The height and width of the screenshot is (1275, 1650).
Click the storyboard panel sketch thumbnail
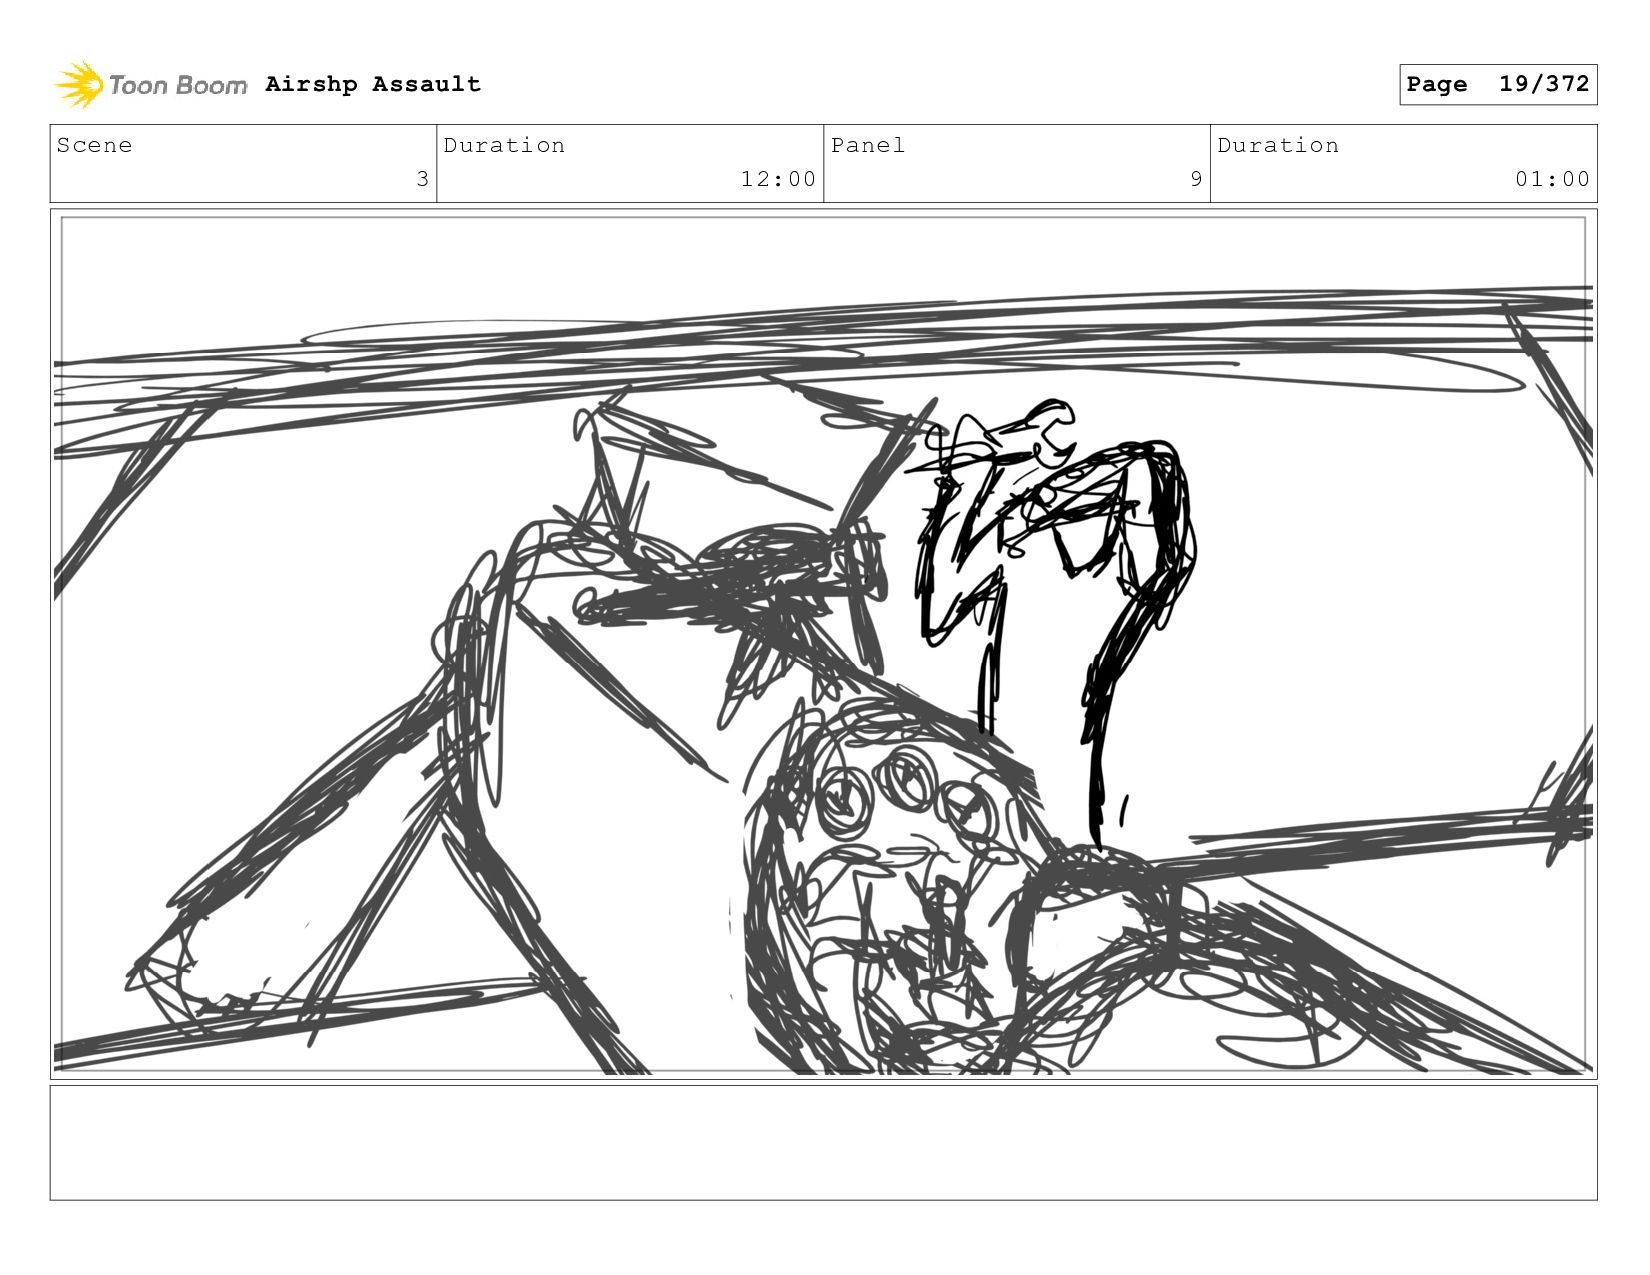tap(823, 644)
